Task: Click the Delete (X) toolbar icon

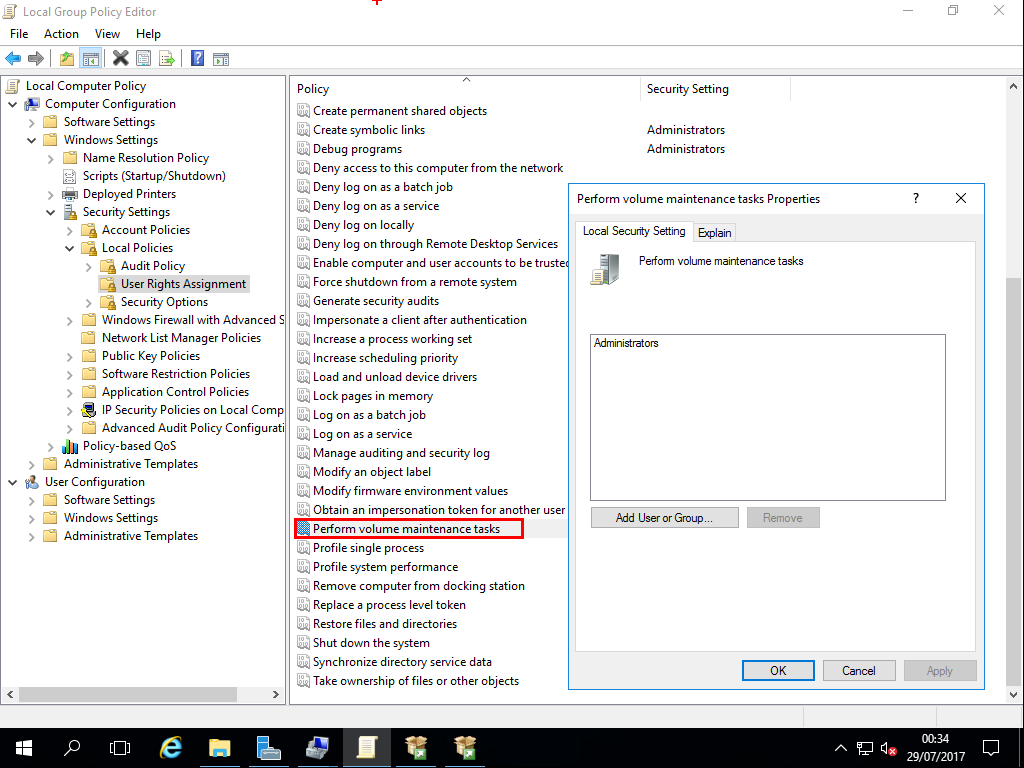Action: [x=121, y=58]
